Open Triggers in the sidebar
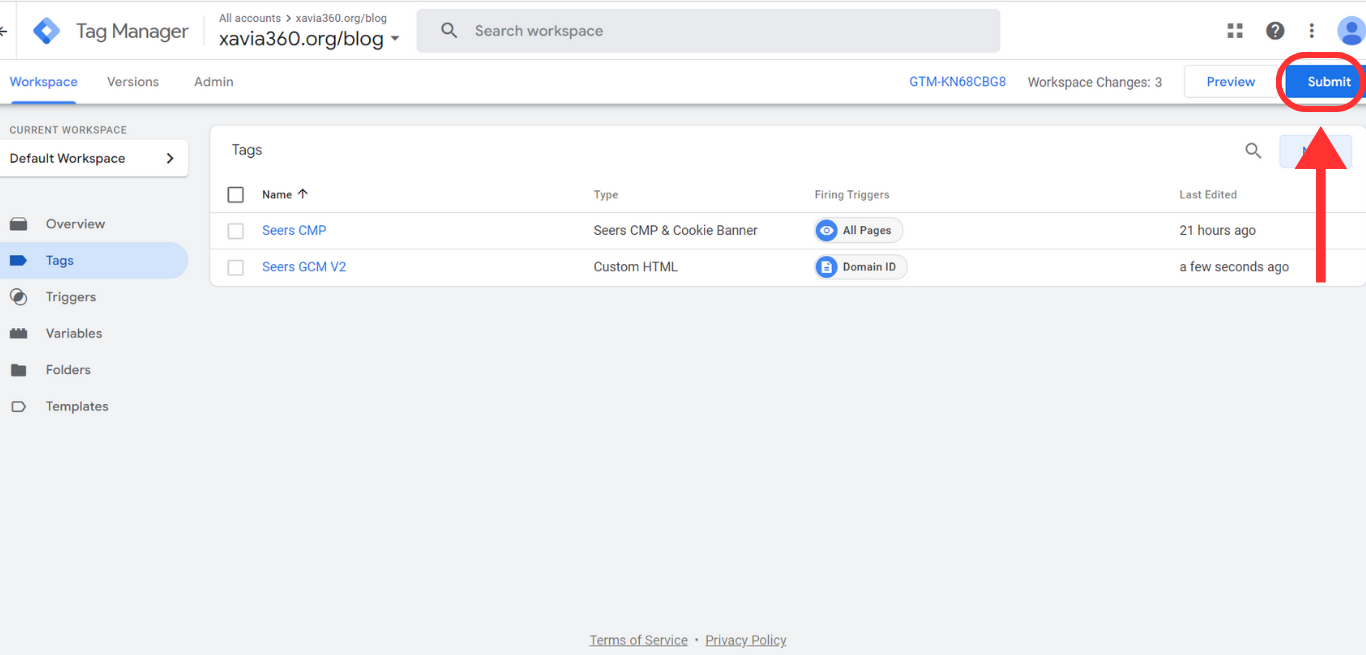The image size is (1366, 655). 71,297
